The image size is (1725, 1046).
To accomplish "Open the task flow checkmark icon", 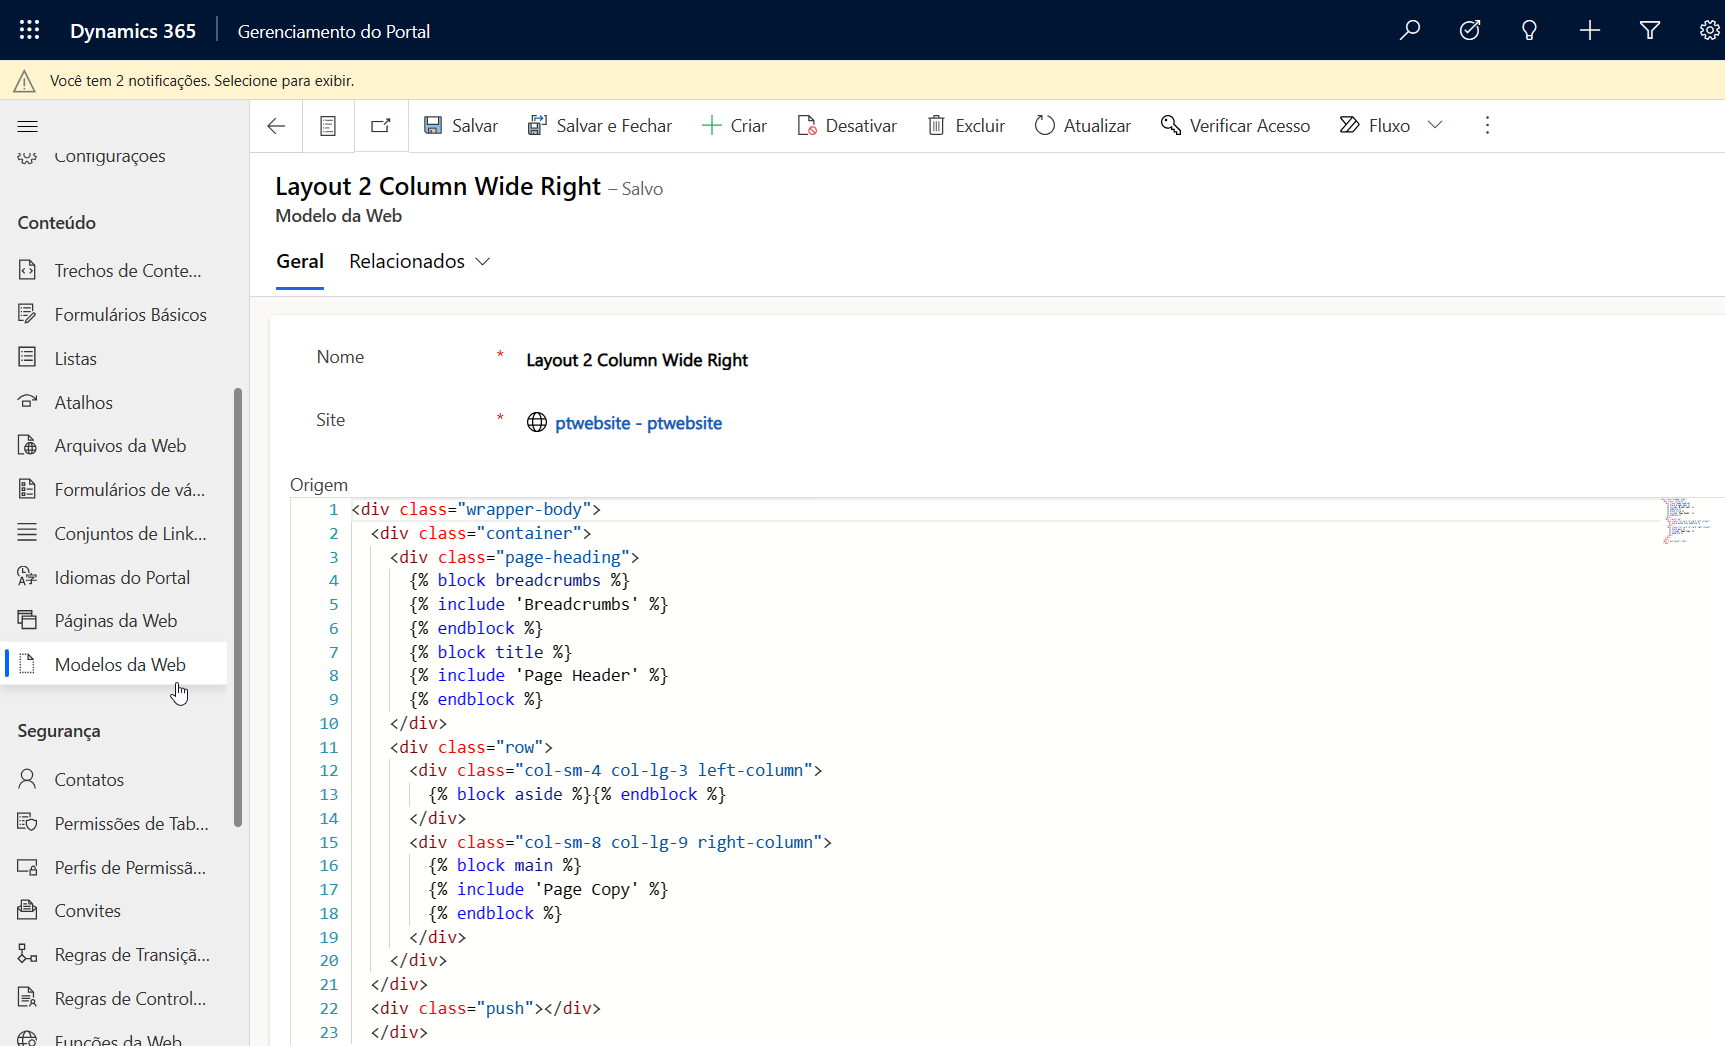I will [x=1470, y=30].
